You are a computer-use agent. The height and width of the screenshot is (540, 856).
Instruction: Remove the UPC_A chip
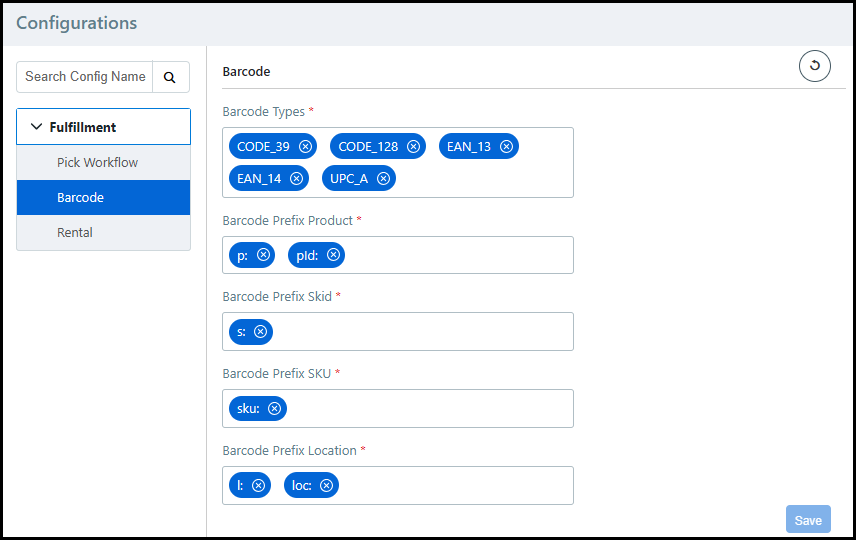(383, 179)
